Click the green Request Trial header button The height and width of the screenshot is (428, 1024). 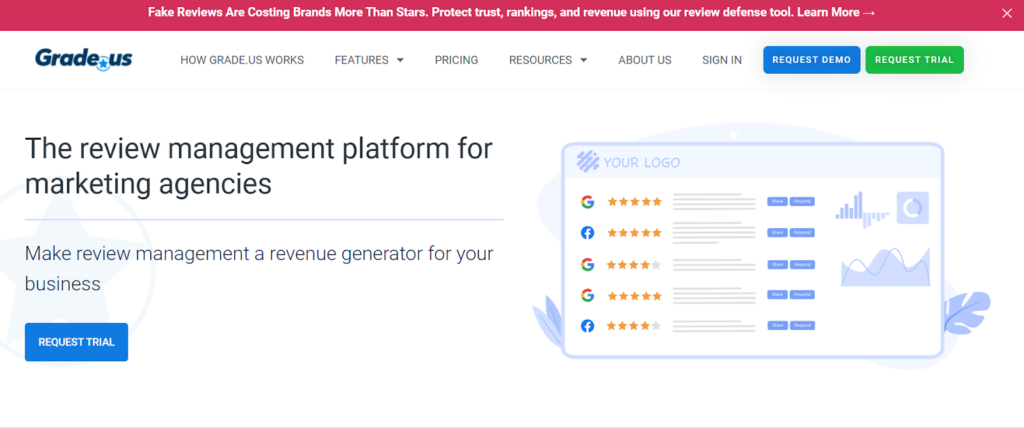[914, 60]
